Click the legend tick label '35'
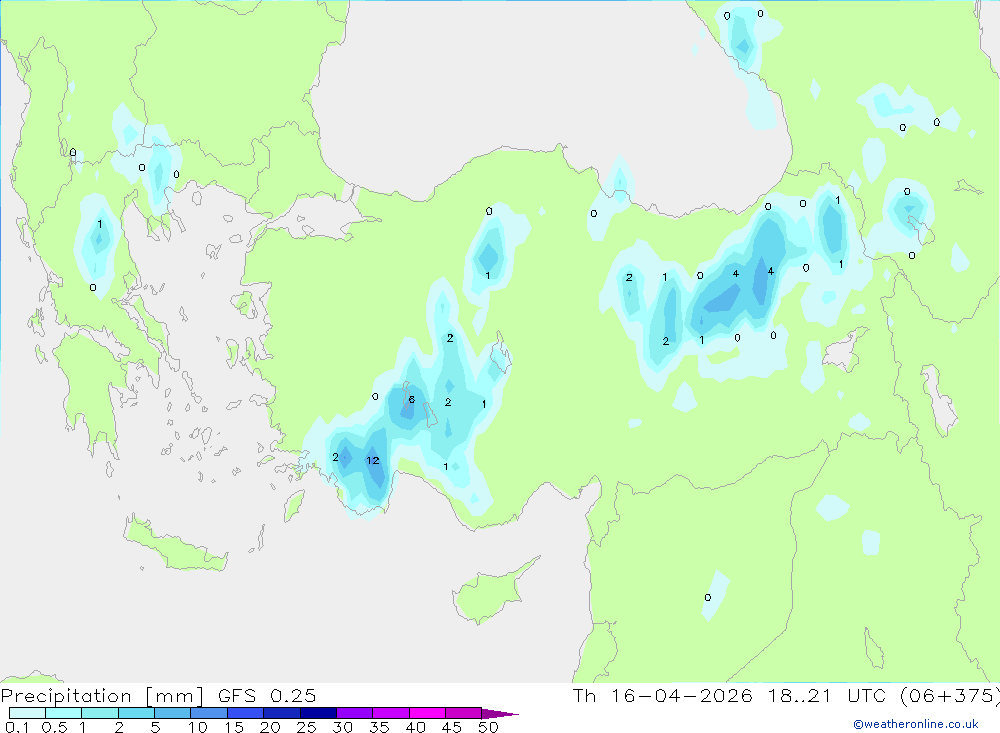Screen dimensions: 1000x733 coord(379,727)
